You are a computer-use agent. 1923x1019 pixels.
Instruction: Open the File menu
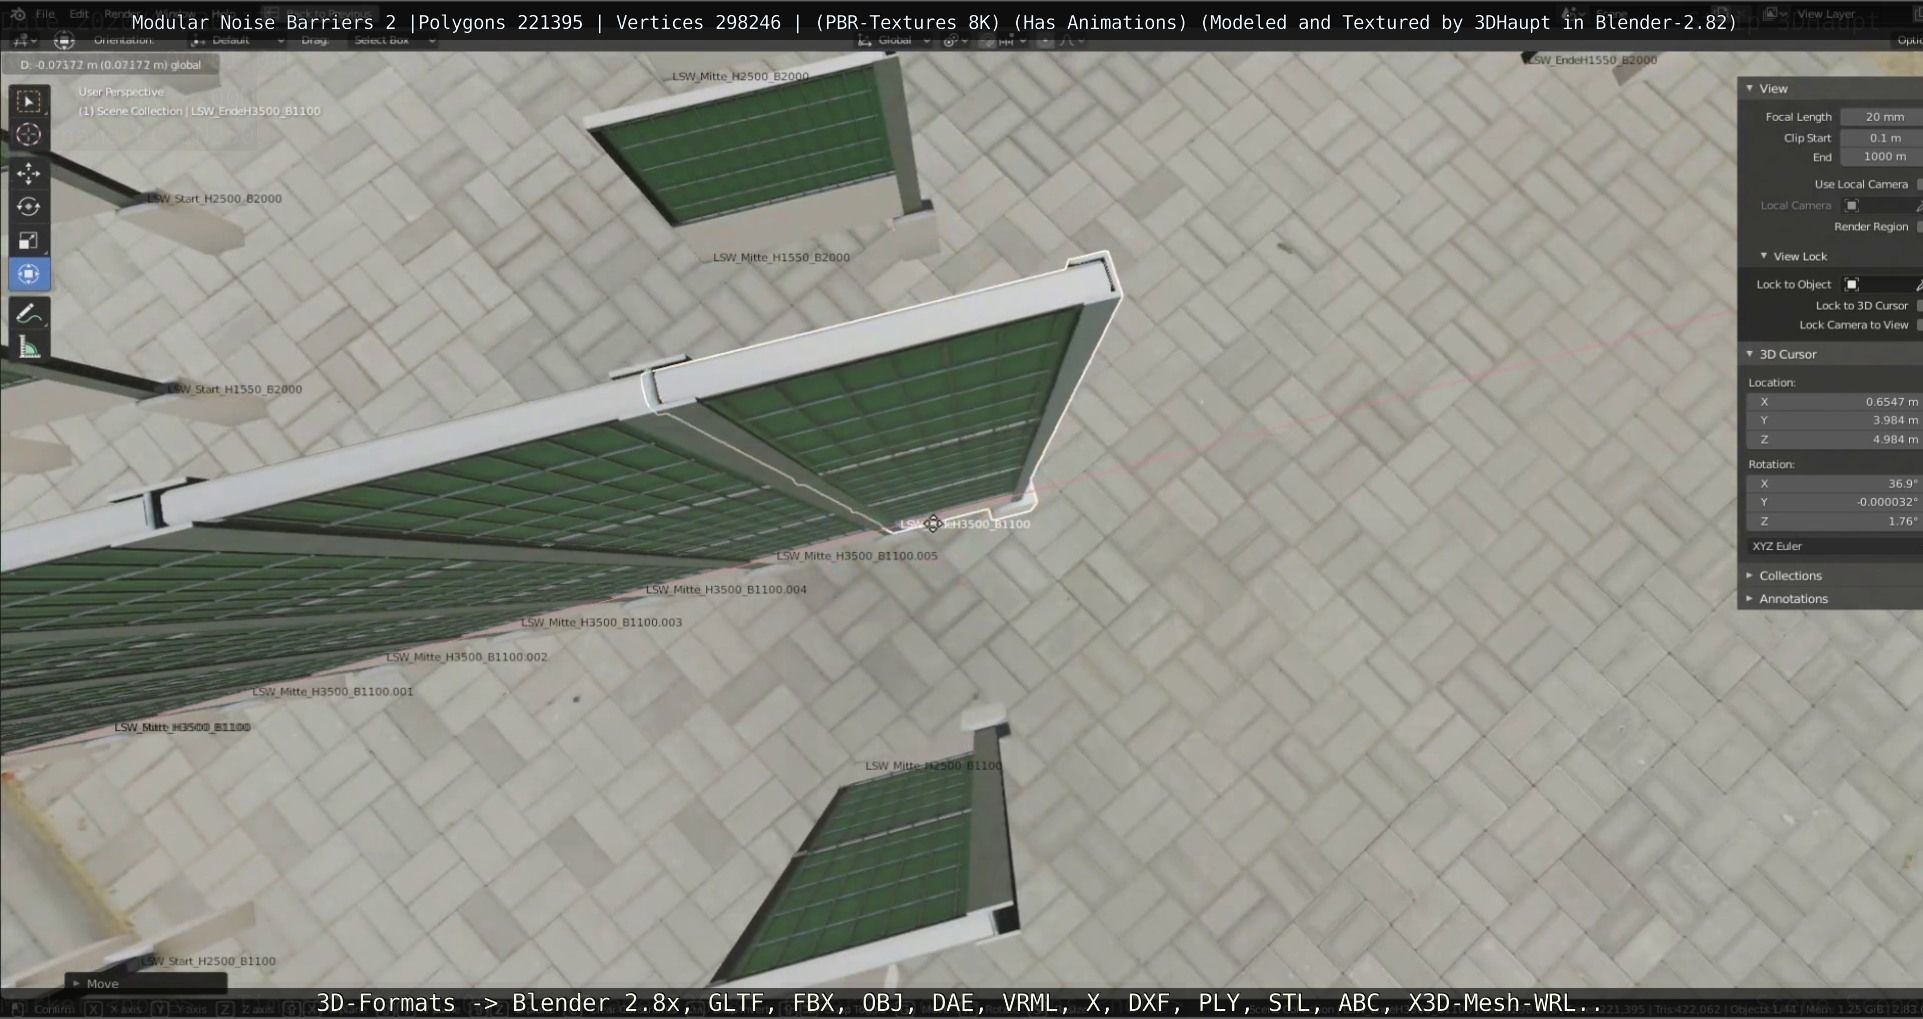tap(45, 14)
